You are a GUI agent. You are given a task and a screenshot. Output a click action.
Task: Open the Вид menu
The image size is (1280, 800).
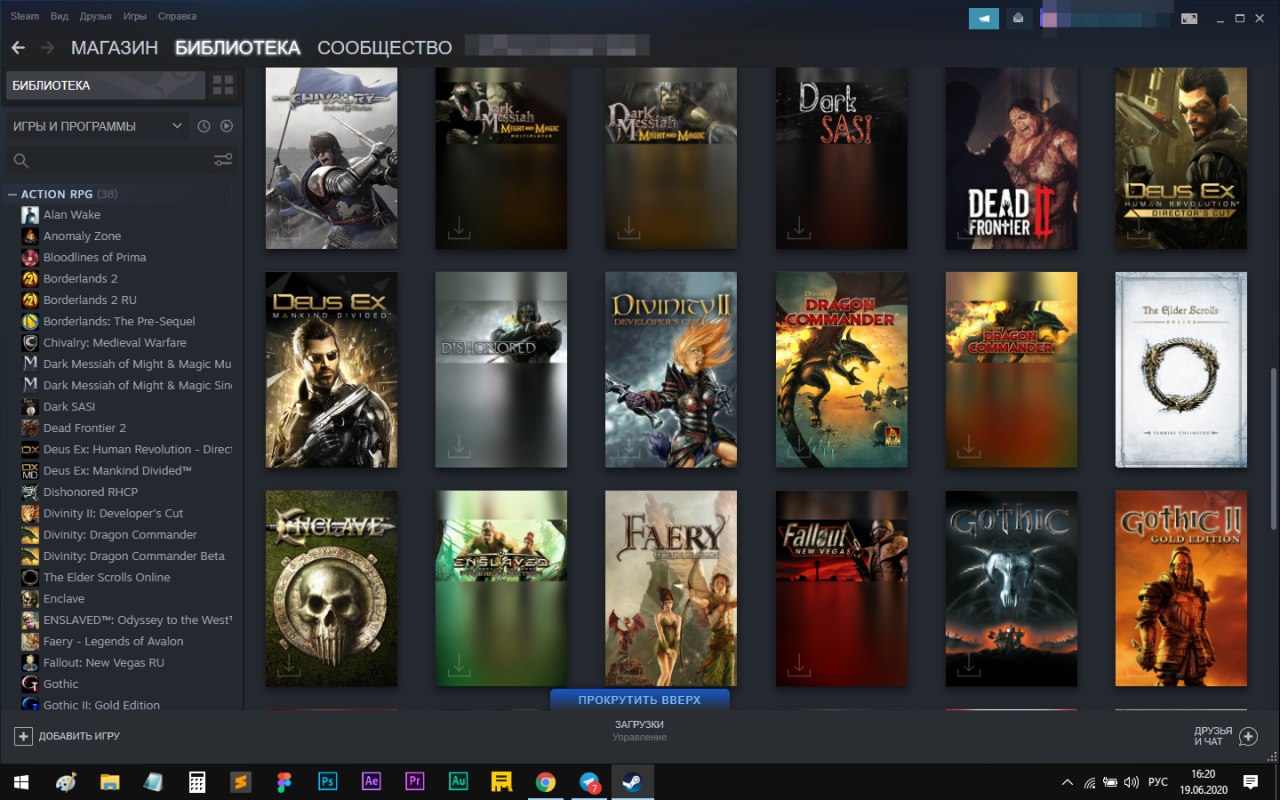[59, 16]
